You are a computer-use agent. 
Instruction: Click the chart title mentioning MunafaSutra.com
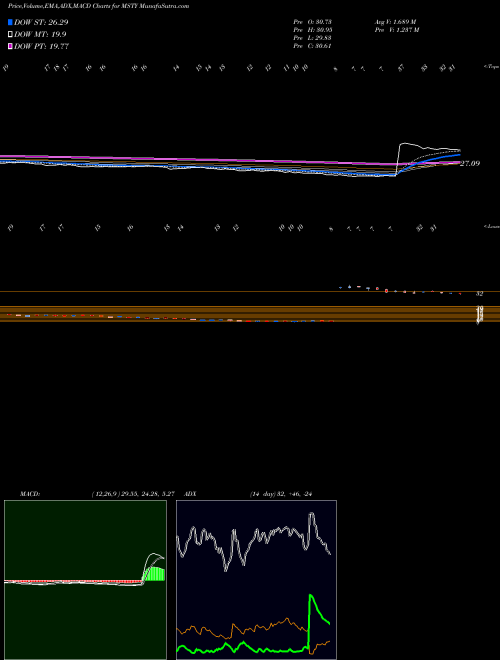point(98,6)
